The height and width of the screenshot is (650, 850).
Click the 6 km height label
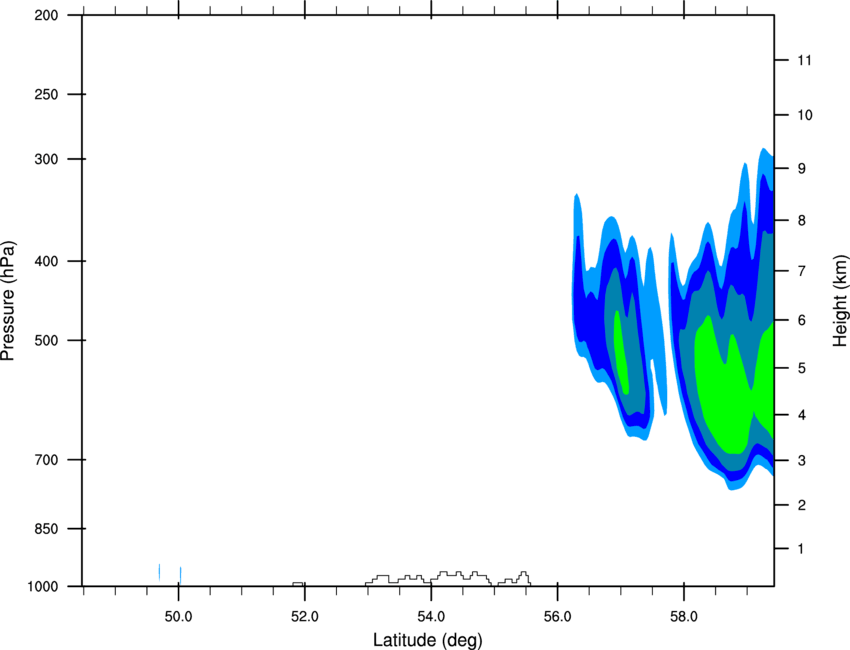[x=801, y=320]
